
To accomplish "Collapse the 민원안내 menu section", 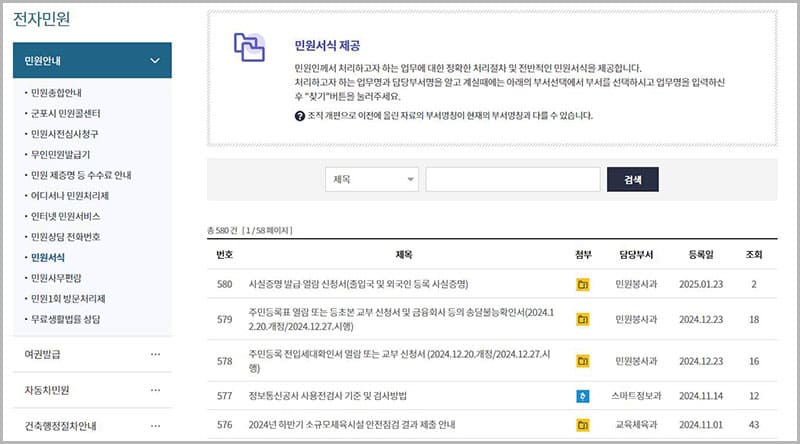I will point(154,61).
